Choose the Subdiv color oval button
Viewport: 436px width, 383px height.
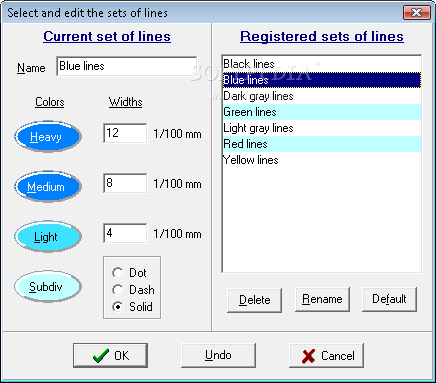(x=48, y=287)
